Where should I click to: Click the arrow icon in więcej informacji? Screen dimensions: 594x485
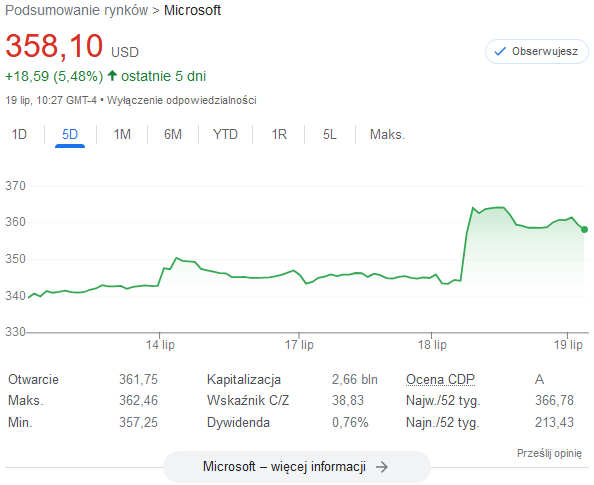tap(382, 467)
